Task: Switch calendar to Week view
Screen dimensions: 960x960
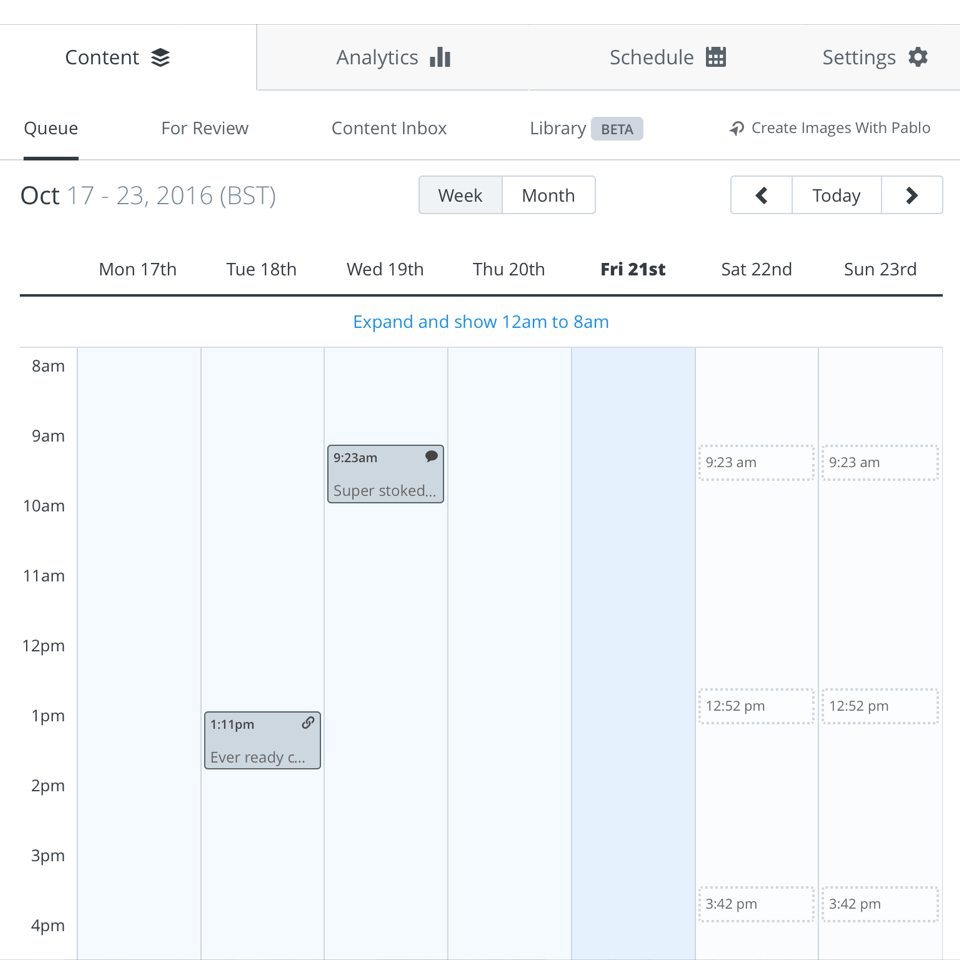Action: 460,195
